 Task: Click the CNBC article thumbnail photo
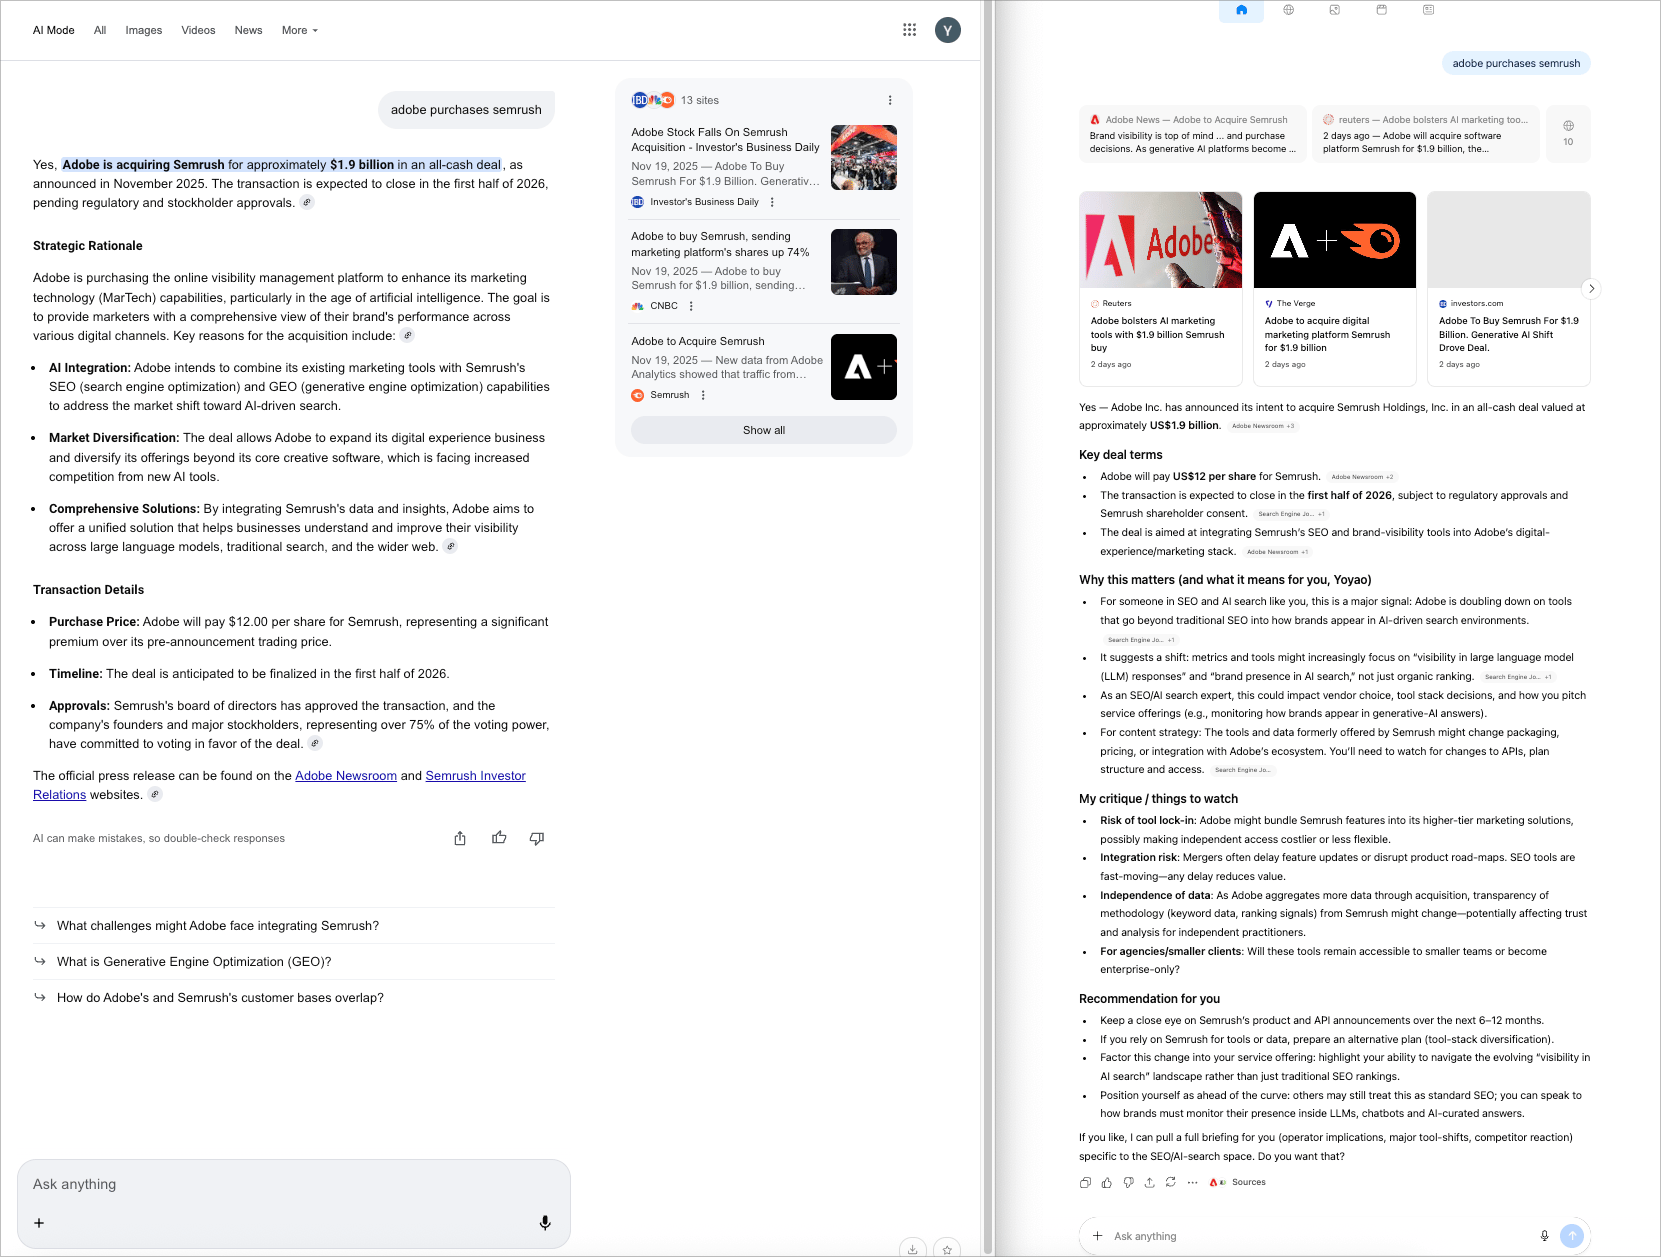click(x=864, y=262)
